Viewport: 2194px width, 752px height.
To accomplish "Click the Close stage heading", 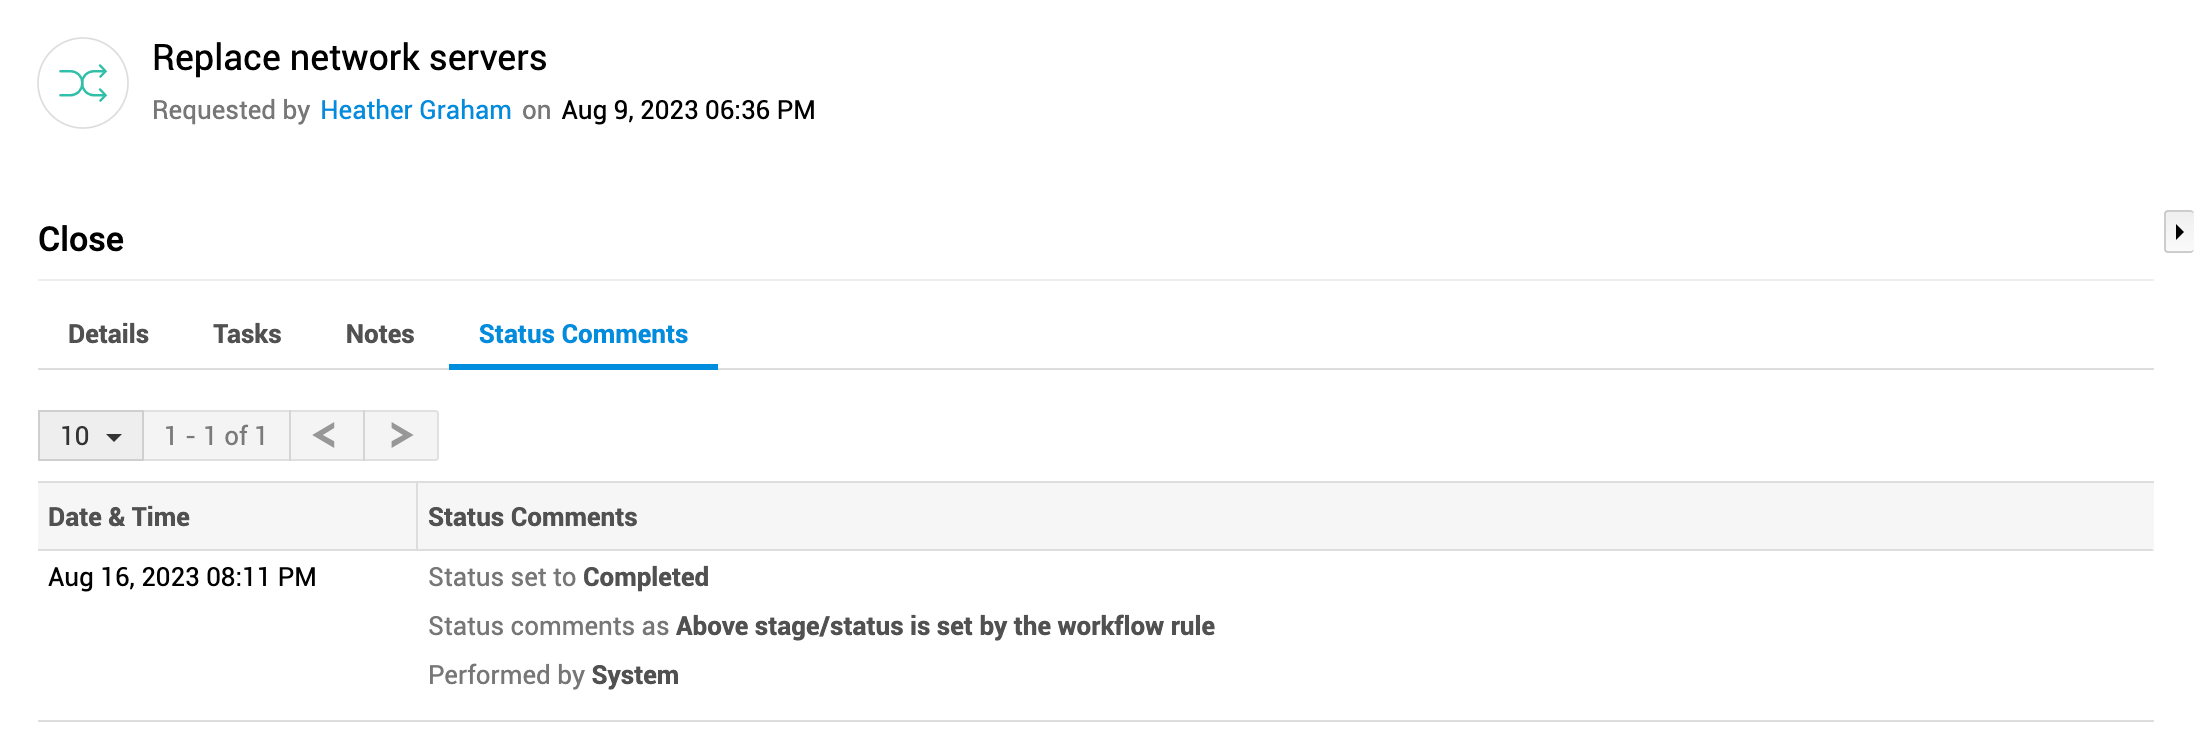I will pyautogui.click(x=81, y=240).
